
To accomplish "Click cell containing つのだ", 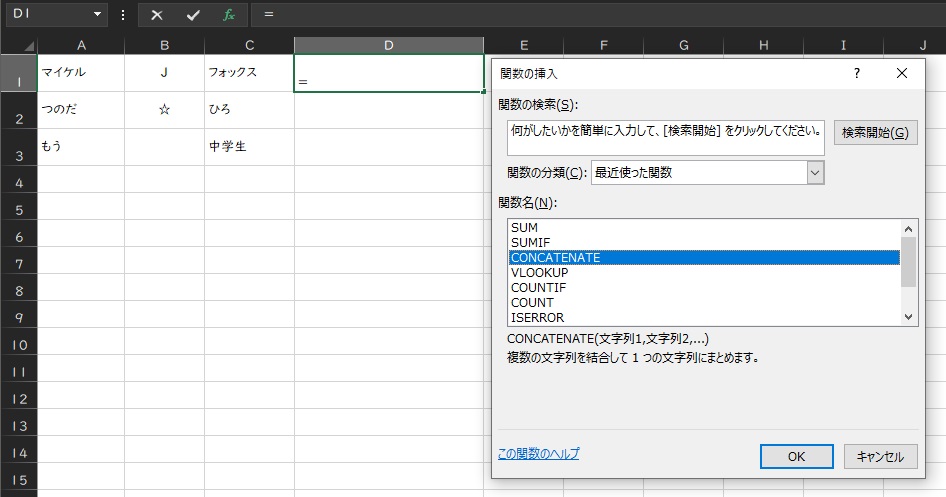I will click(x=81, y=110).
